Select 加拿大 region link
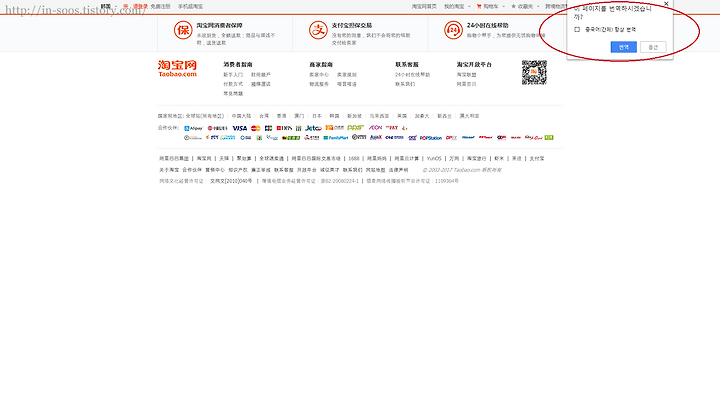Screen dimensions: 720x397 click(x=422, y=116)
